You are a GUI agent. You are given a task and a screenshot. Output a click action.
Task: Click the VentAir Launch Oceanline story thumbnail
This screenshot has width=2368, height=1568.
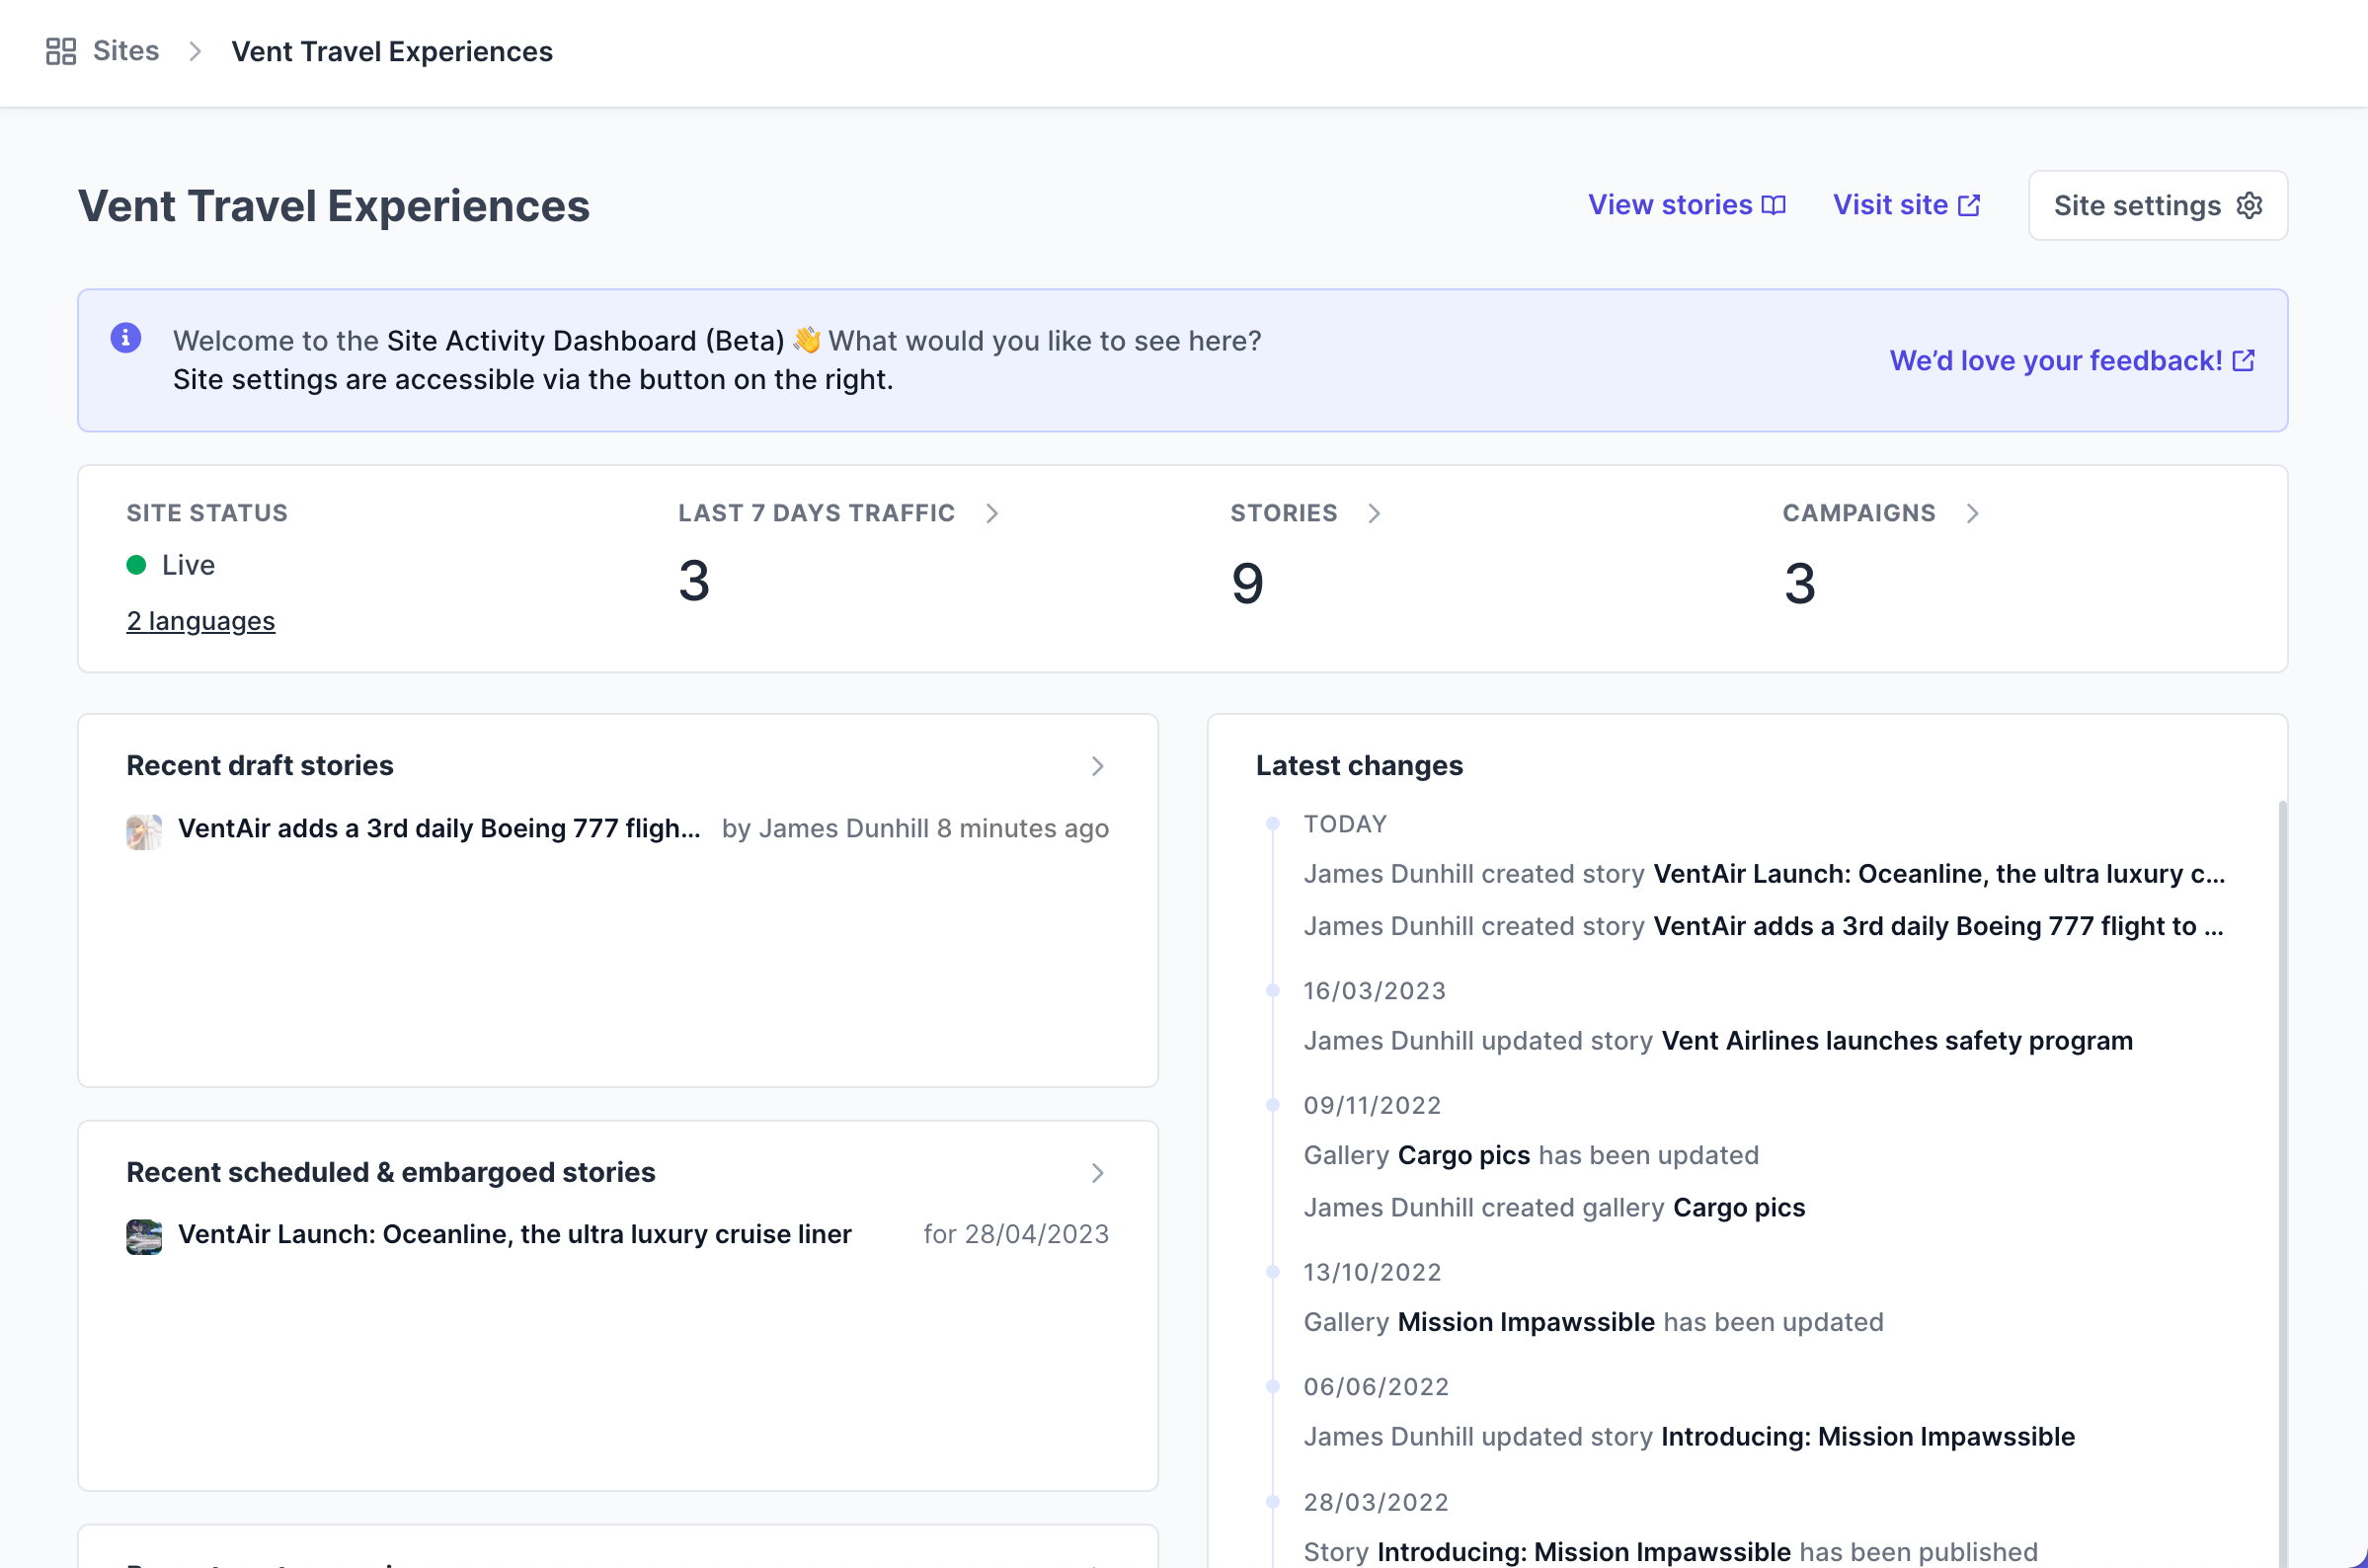pyautogui.click(x=144, y=1236)
